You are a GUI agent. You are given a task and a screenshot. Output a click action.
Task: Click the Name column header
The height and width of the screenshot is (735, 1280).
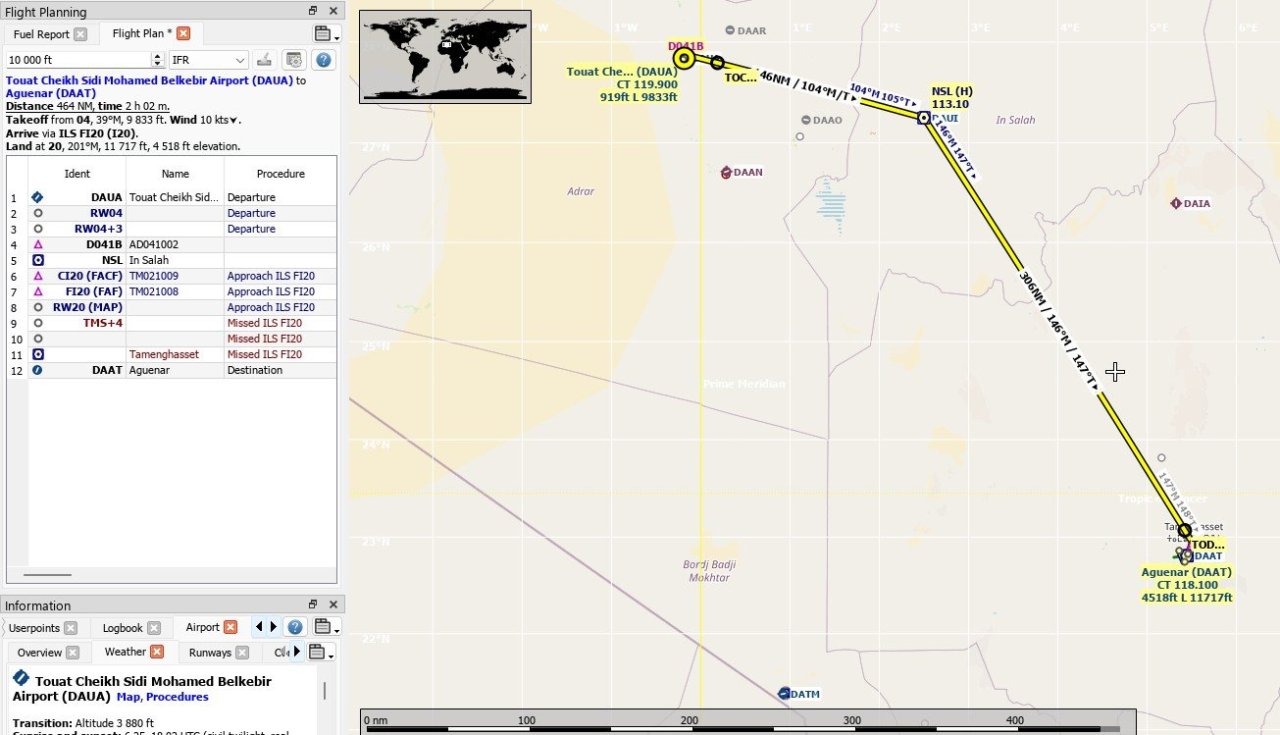coord(175,174)
